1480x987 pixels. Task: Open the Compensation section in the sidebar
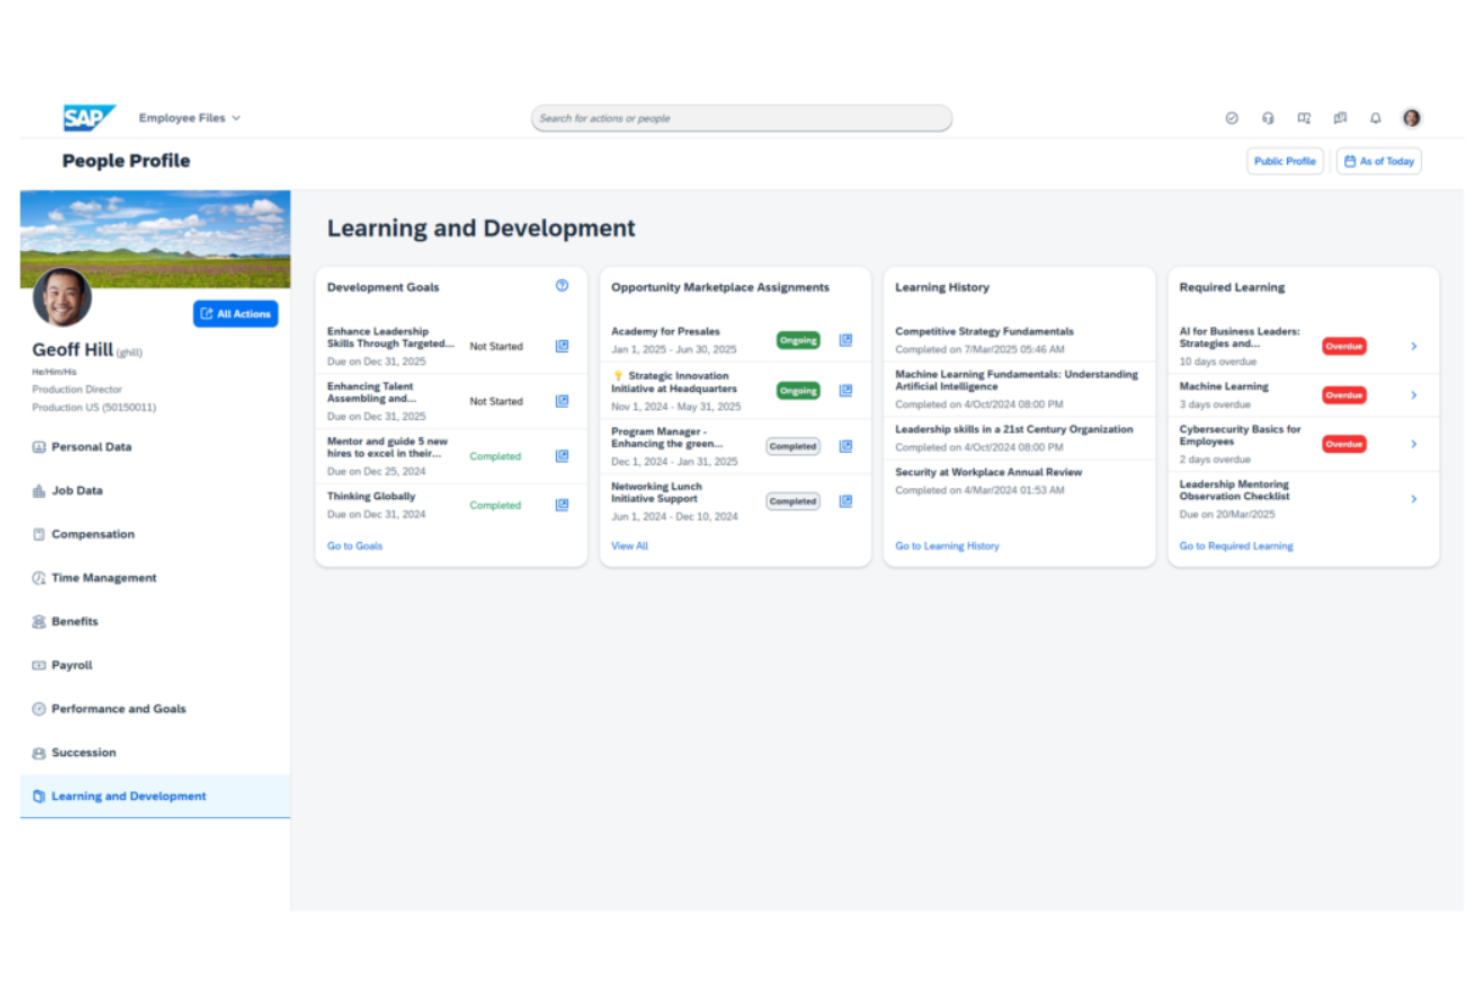click(92, 534)
